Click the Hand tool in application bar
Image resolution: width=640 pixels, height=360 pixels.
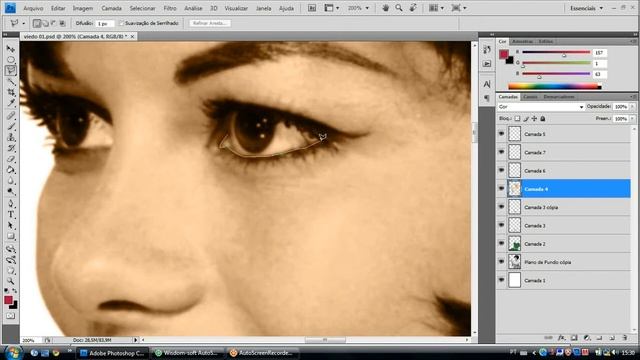tap(385, 8)
